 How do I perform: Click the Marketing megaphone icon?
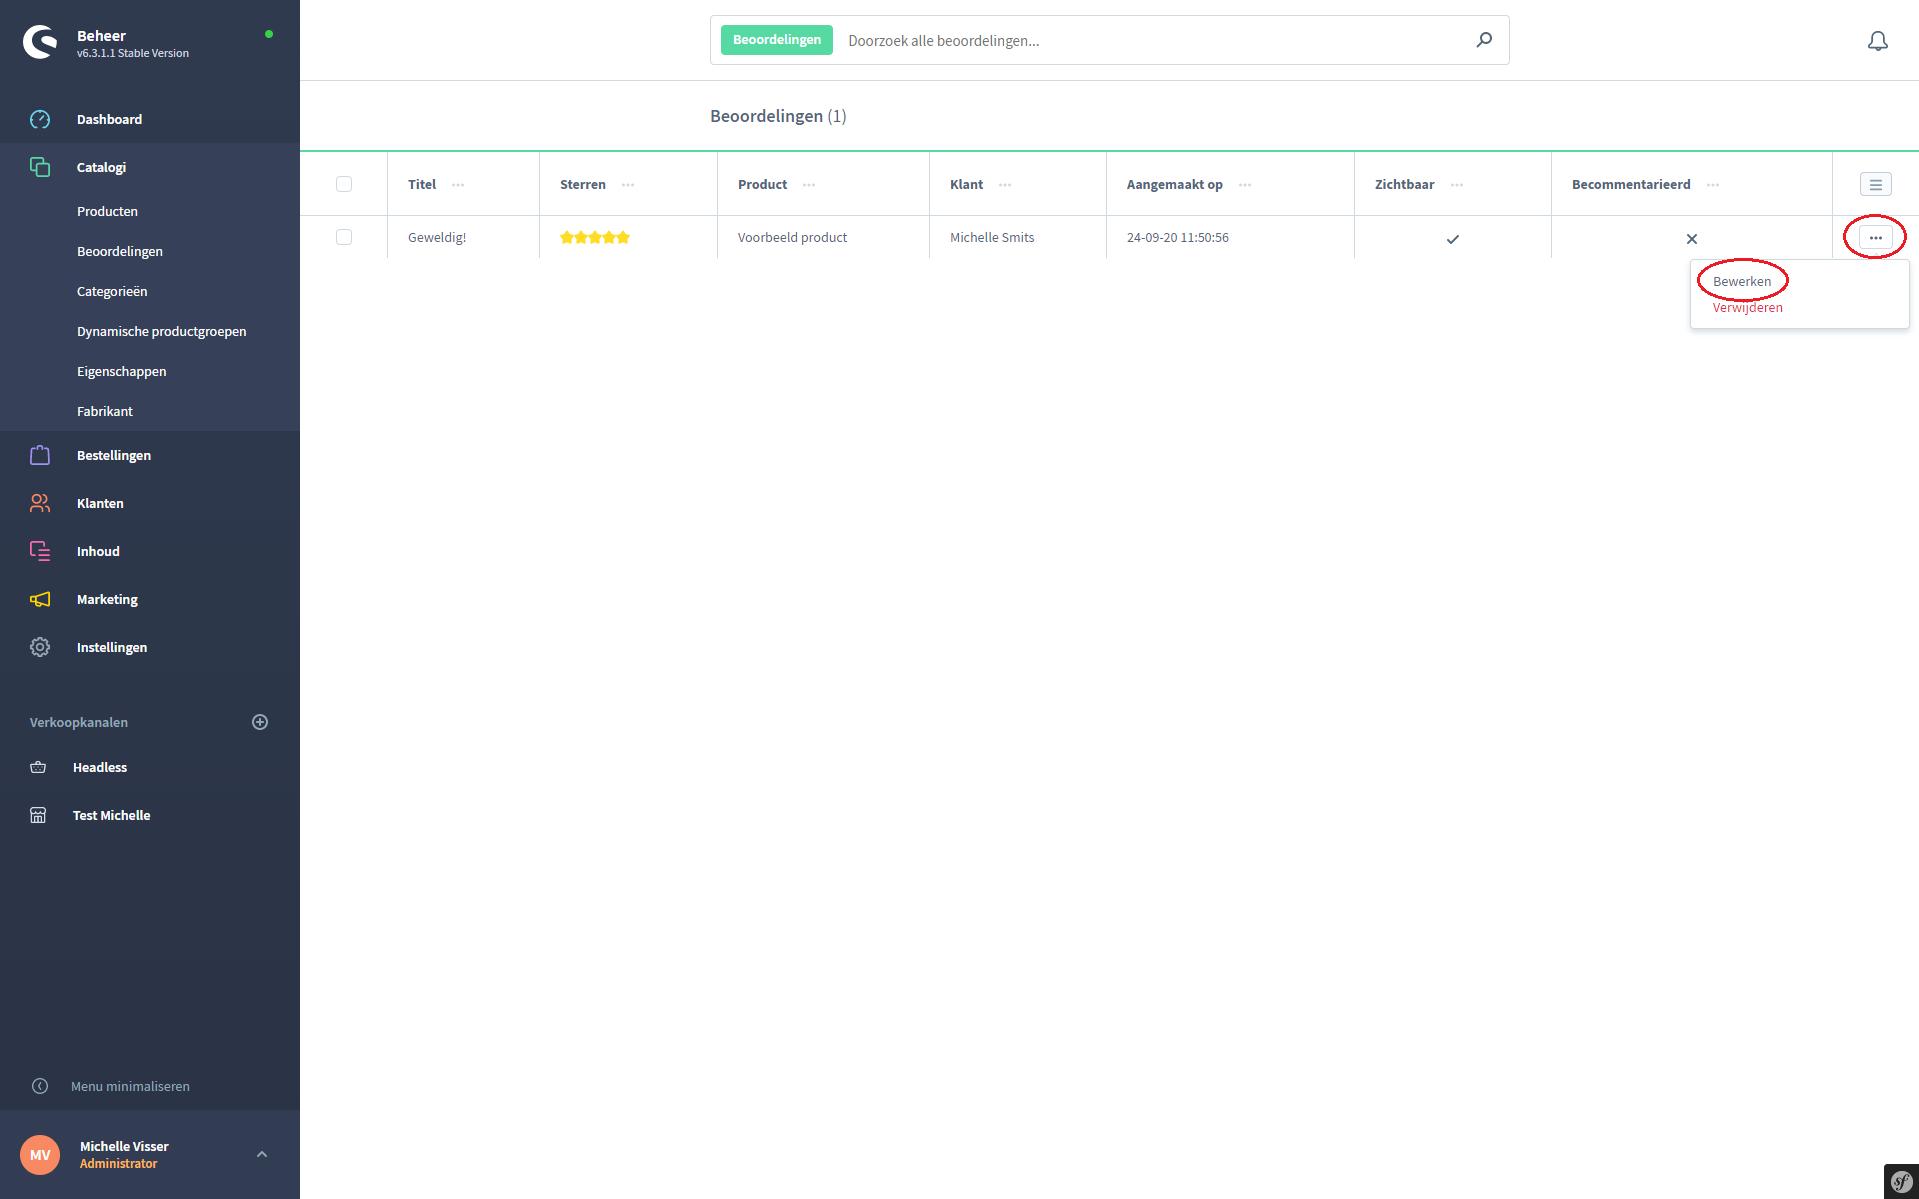40,599
